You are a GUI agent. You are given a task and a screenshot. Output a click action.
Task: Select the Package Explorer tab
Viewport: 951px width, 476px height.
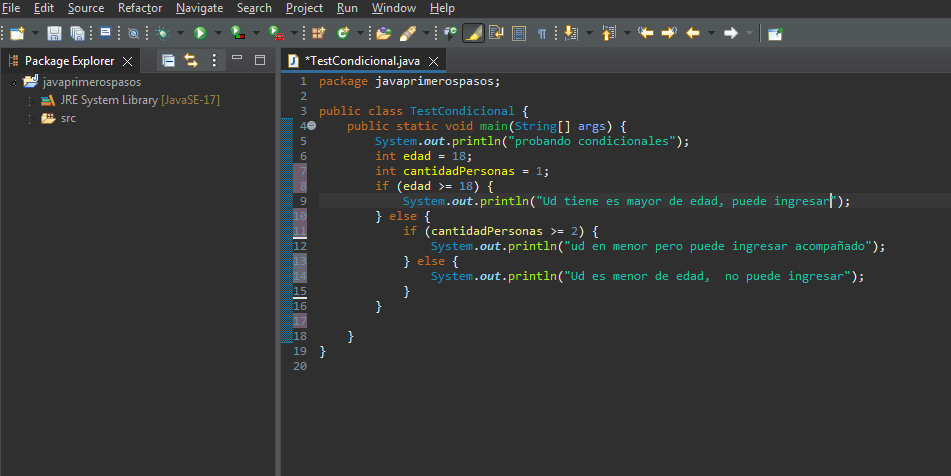click(69, 61)
